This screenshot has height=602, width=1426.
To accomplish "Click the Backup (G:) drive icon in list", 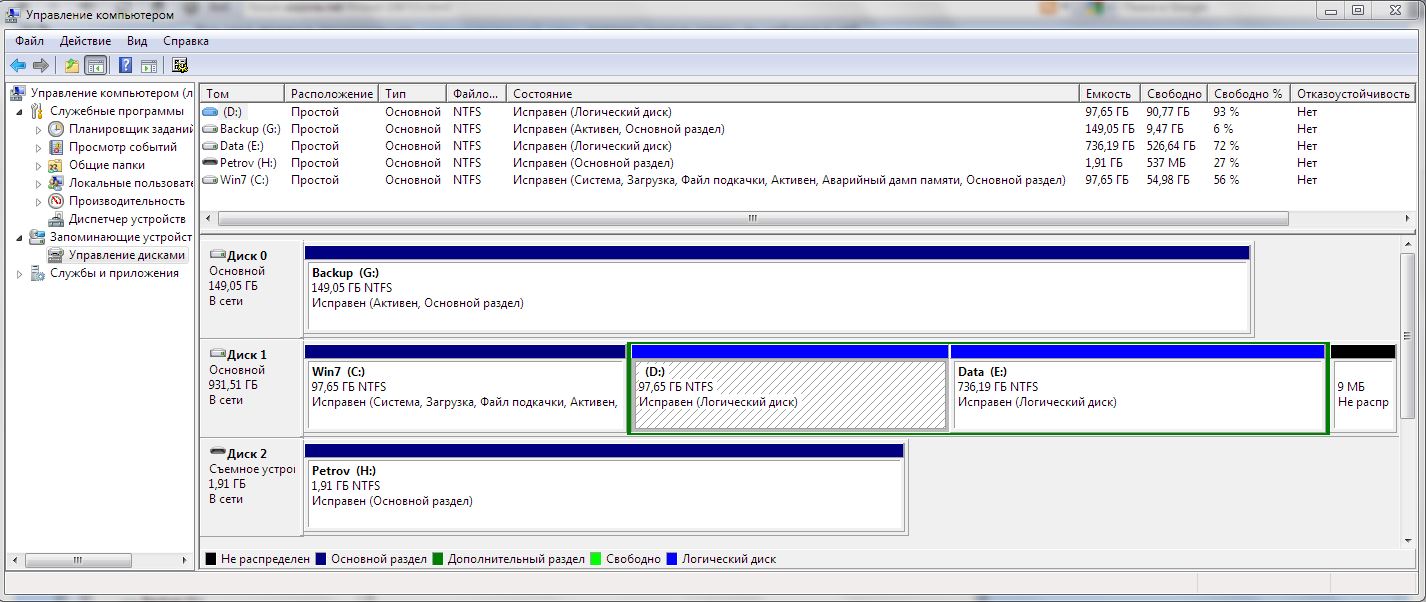I will (210, 129).
